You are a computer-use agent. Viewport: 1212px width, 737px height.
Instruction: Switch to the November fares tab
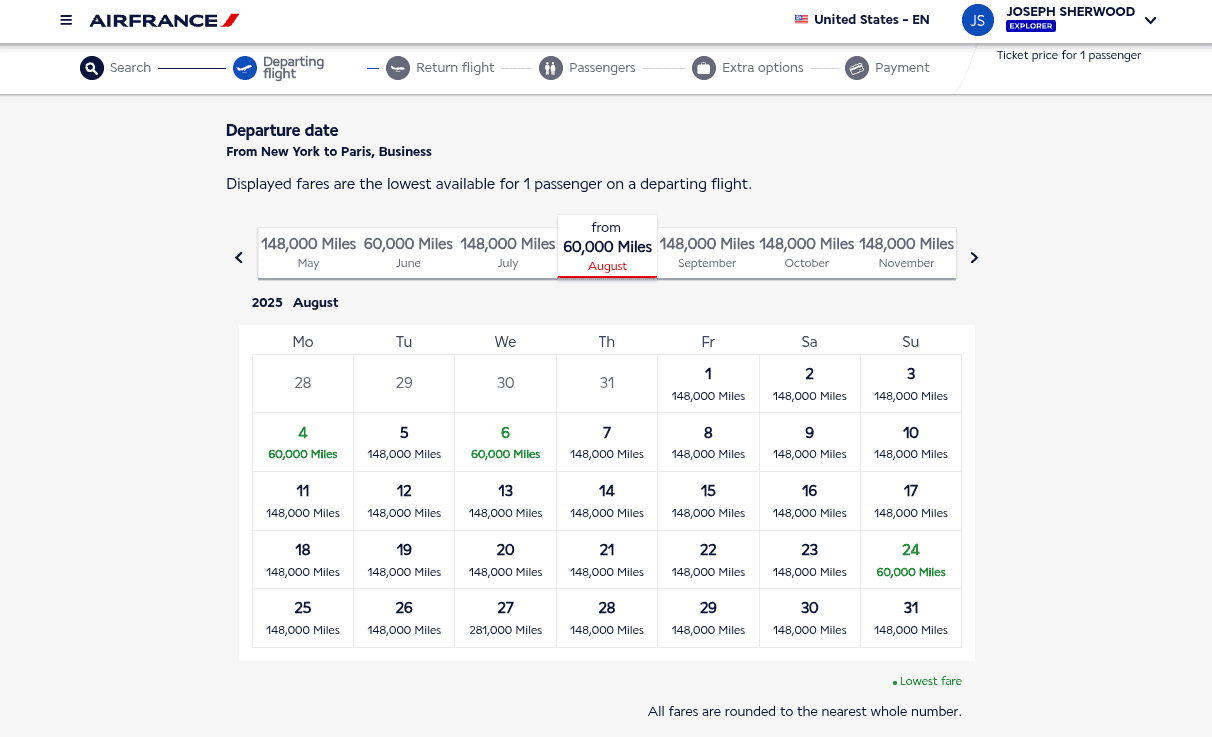tap(906, 252)
